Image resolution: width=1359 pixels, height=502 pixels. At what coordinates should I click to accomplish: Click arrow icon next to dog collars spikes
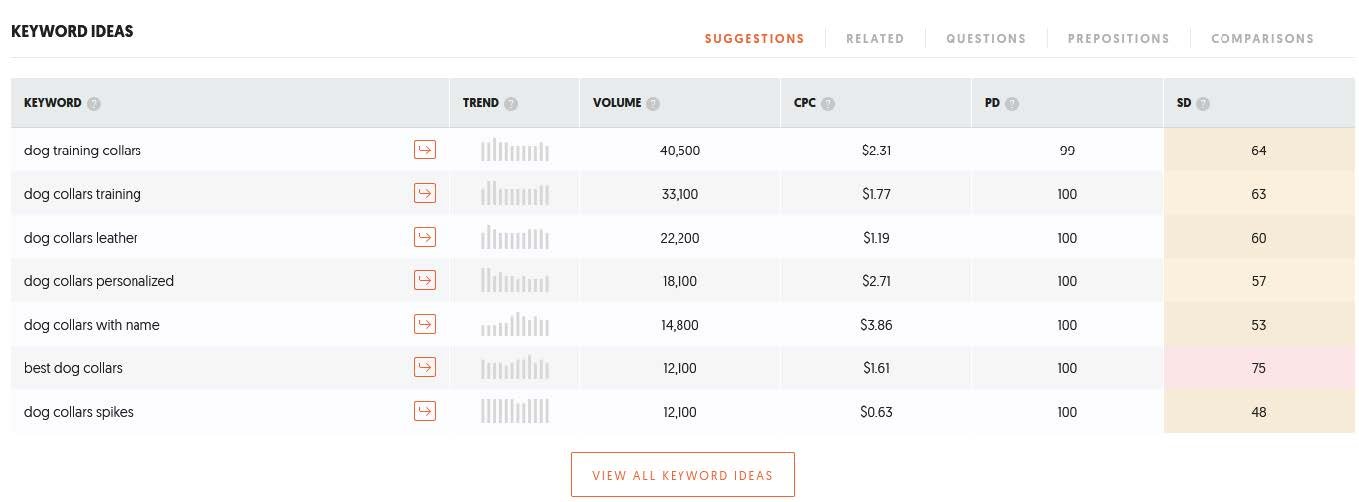pos(425,411)
